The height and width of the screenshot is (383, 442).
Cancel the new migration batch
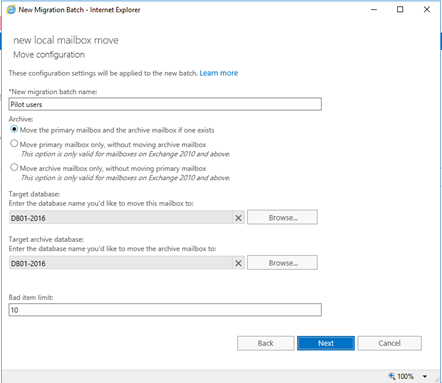389,343
